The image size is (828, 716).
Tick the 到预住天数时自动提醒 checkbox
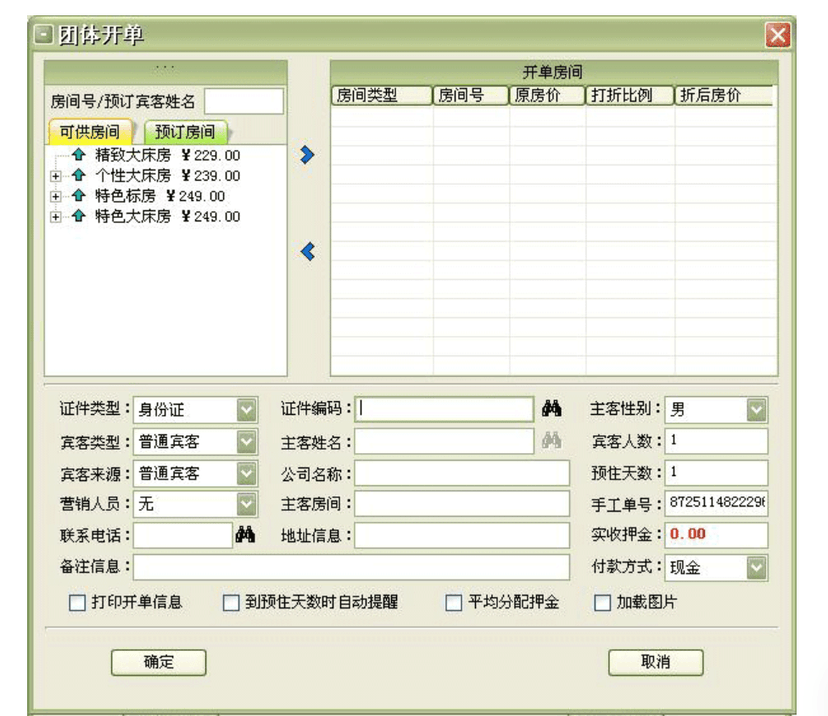(x=231, y=603)
